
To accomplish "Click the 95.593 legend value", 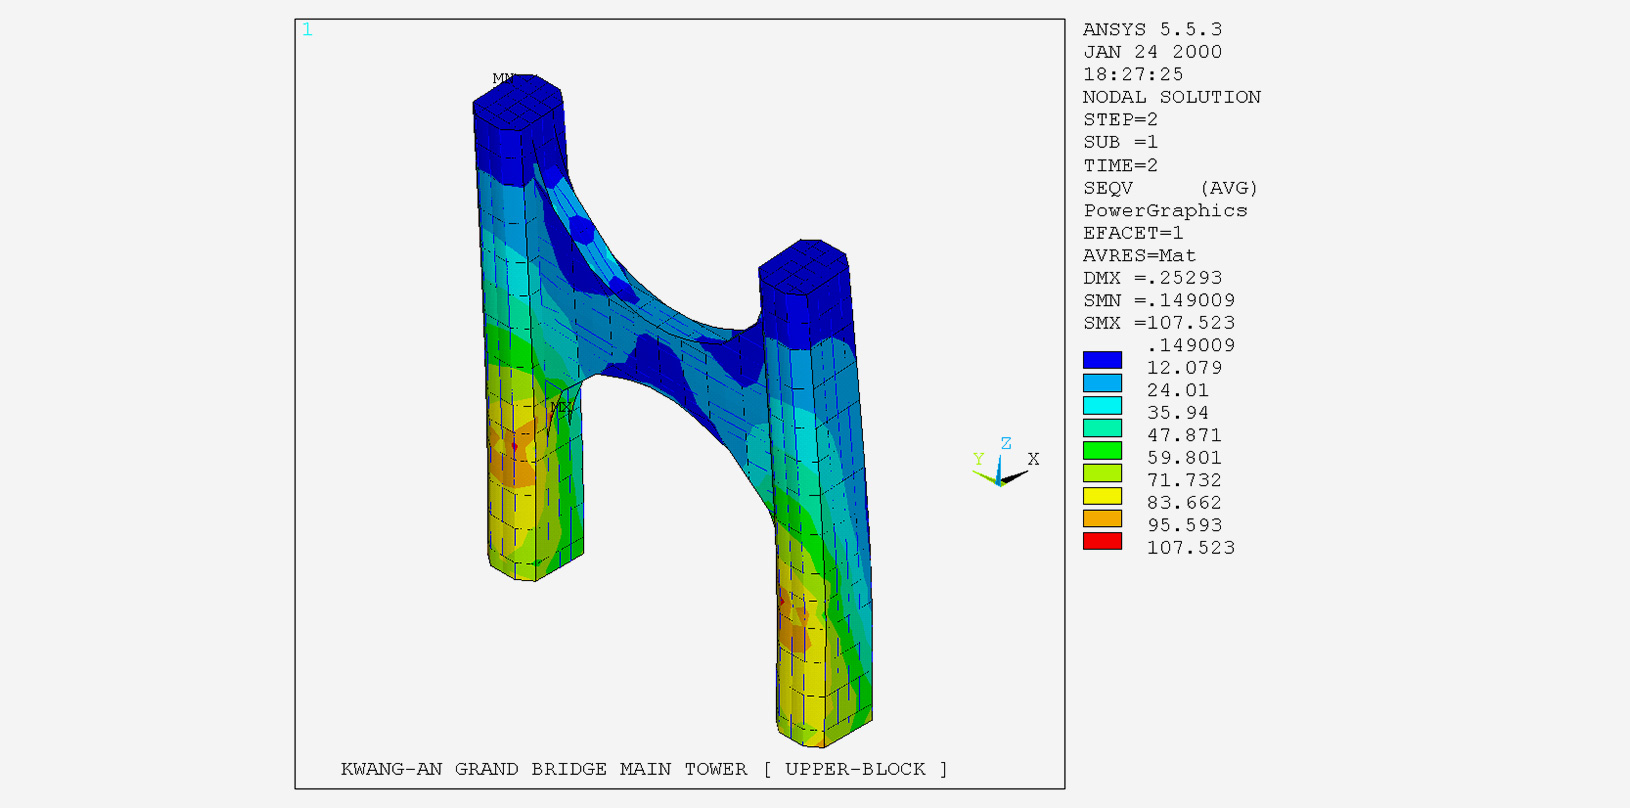I will pos(1184,526).
